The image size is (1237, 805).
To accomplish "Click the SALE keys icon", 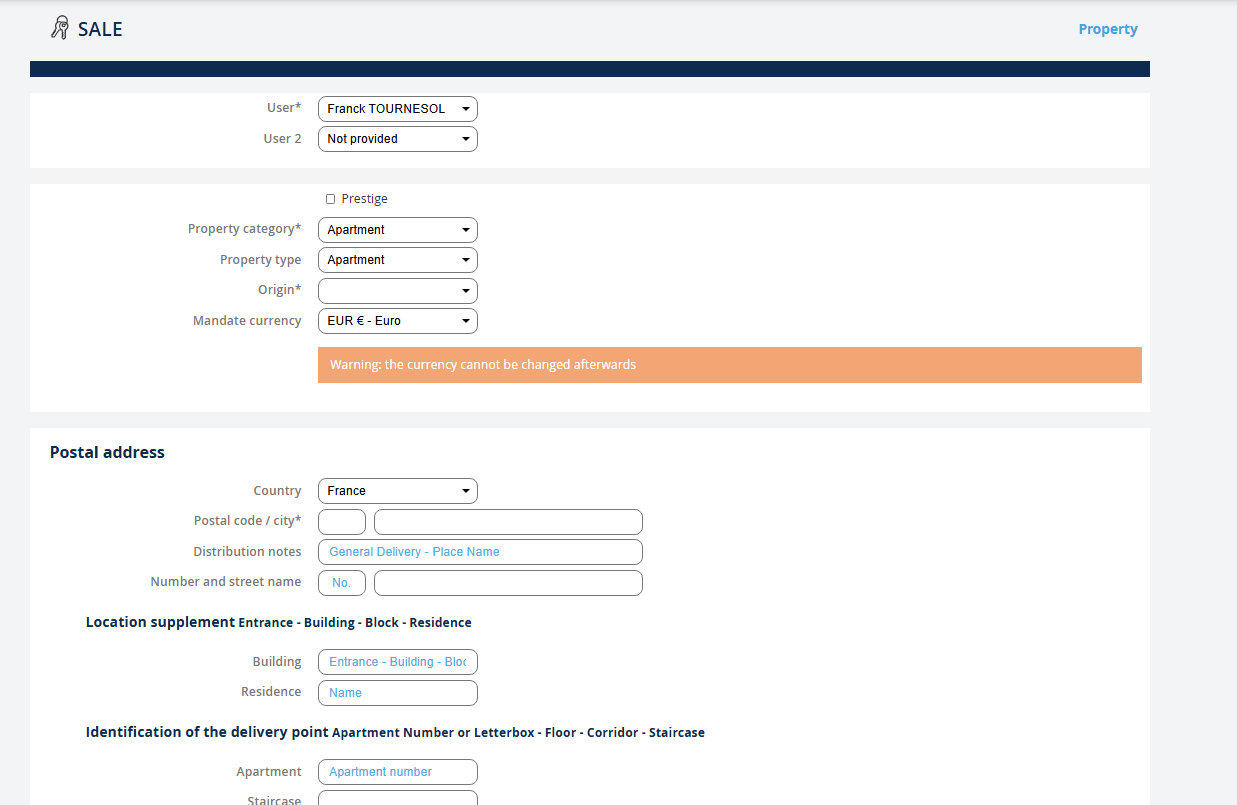I will tap(60, 28).
